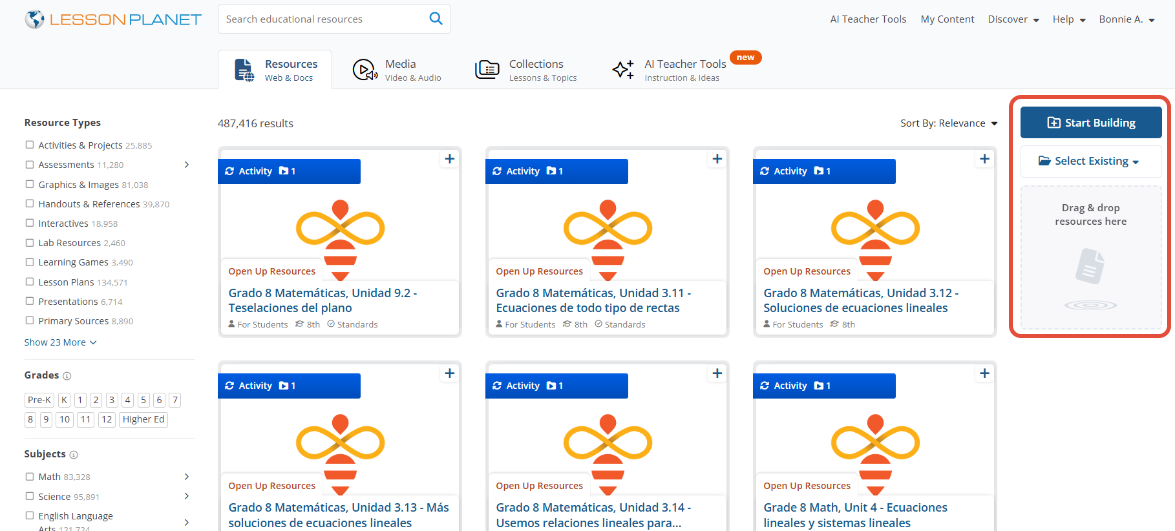The image size is (1175, 531).
Task: Open My Content in top navigation
Action: point(947,19)
